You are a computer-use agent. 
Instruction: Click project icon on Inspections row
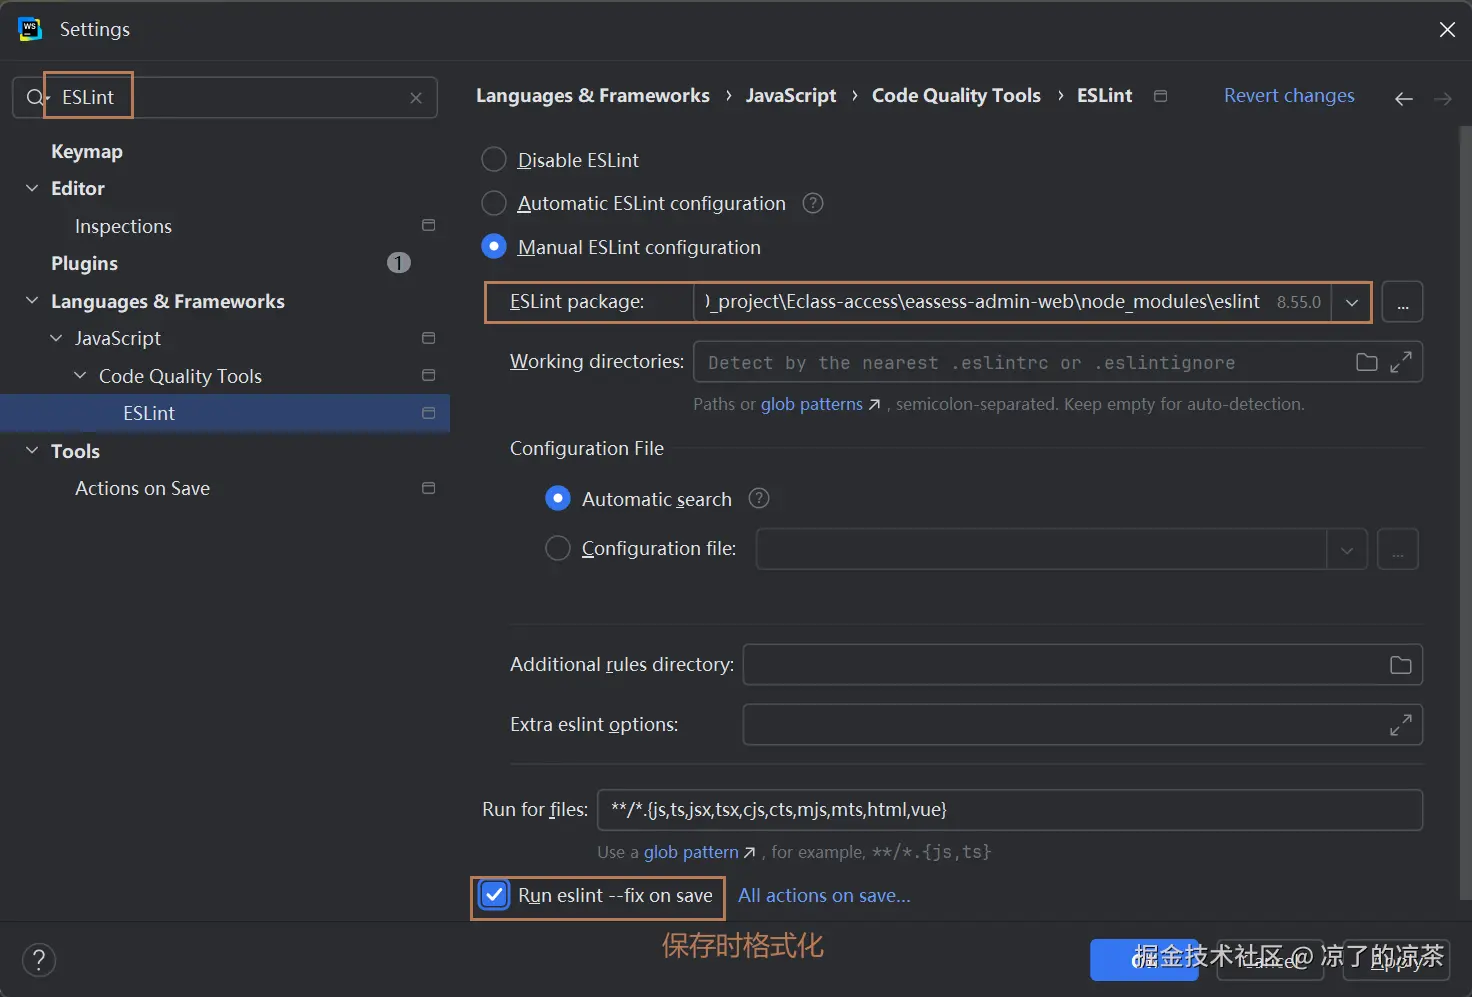tap(429, 225)
